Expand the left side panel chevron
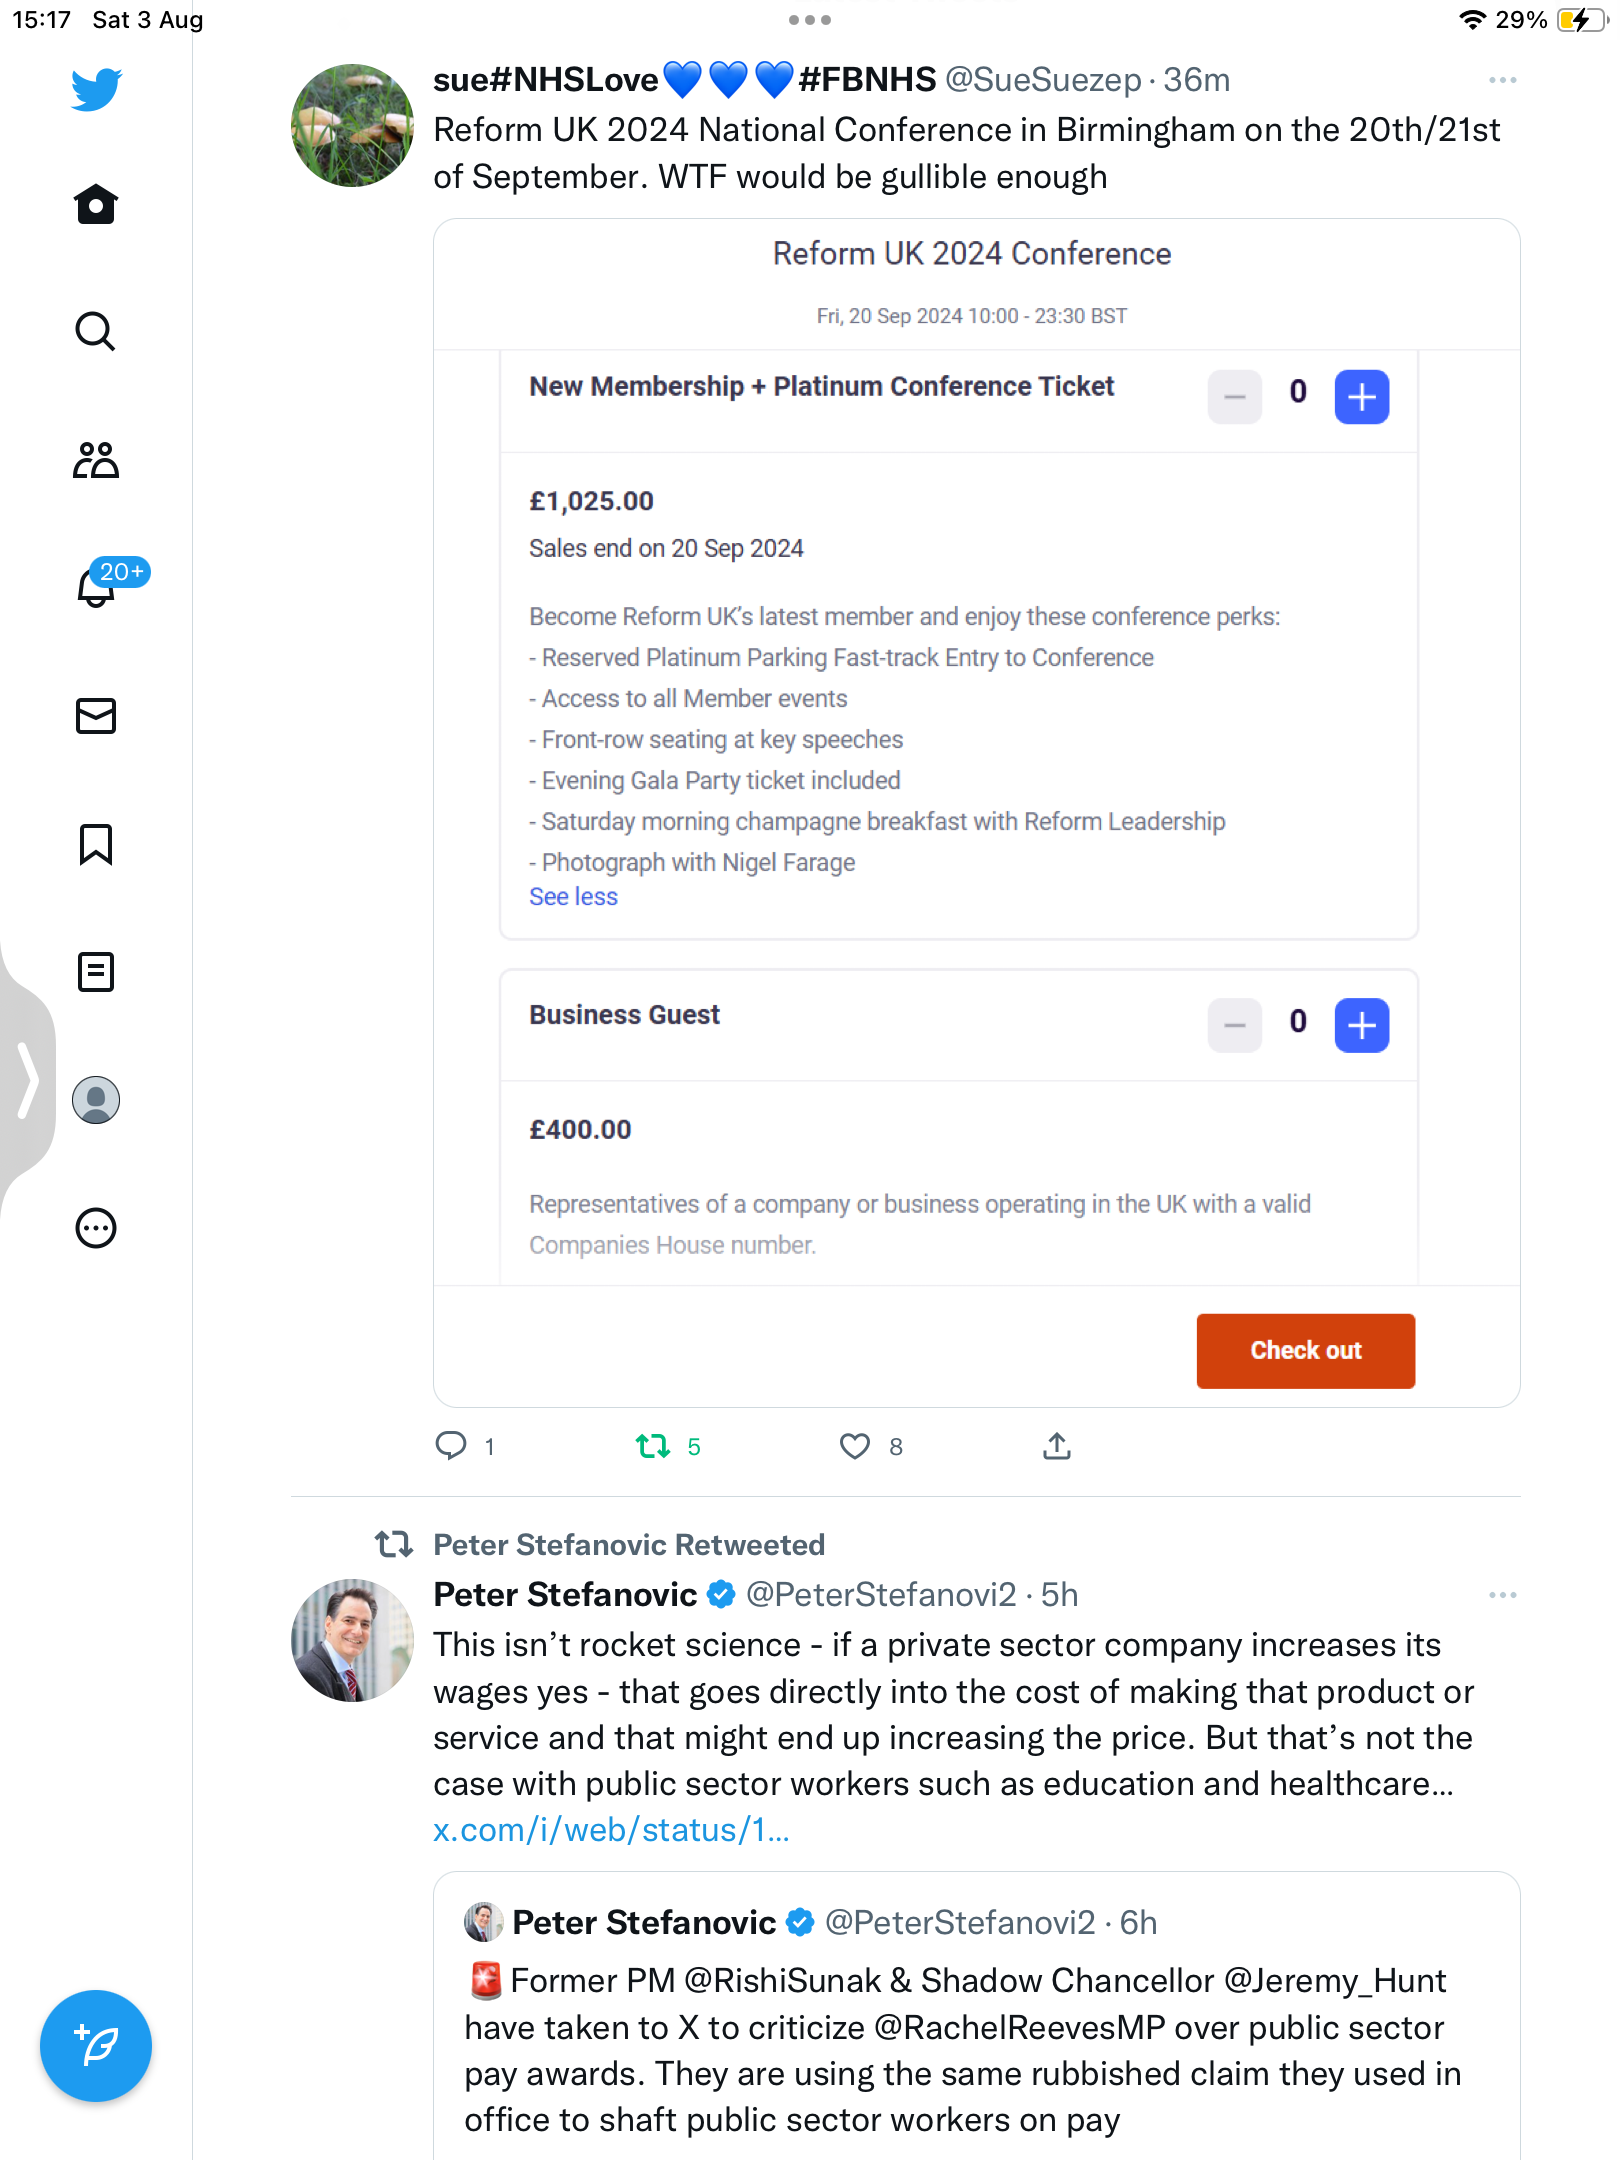Screen dimensions: 1620x2160 [27, 1080]
